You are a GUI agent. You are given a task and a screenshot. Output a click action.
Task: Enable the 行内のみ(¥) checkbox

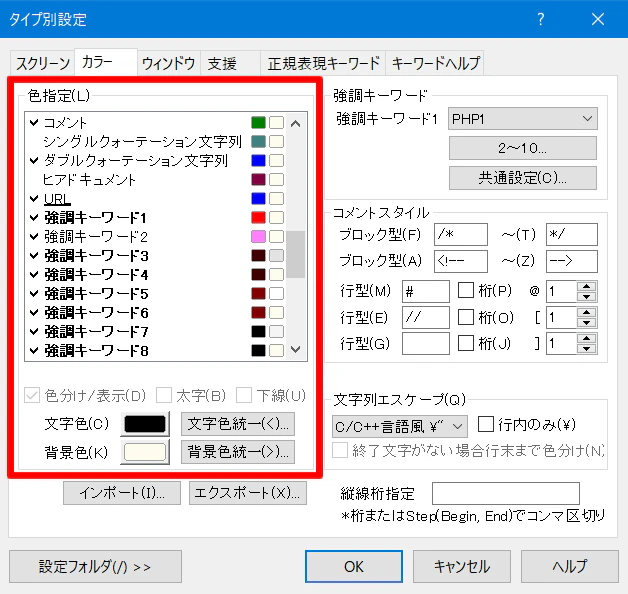coord(486,424)
